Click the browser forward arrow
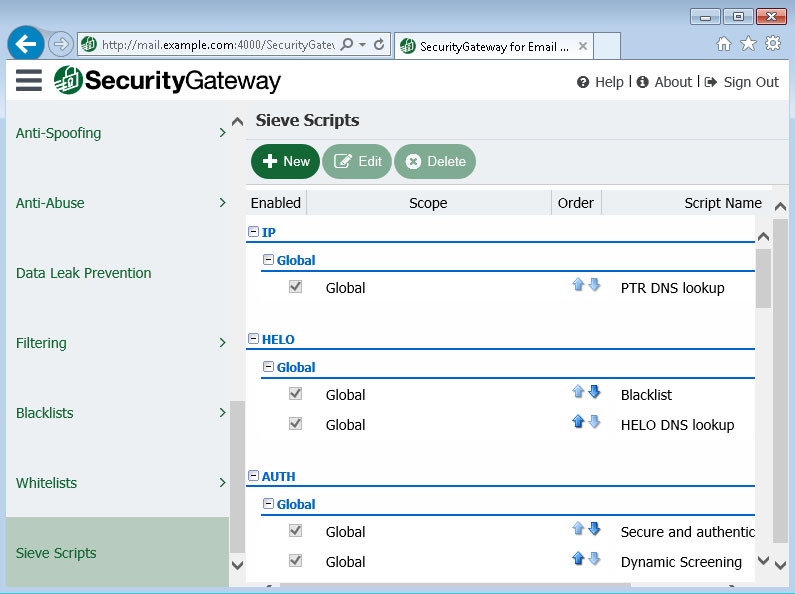 pos(61,44)
